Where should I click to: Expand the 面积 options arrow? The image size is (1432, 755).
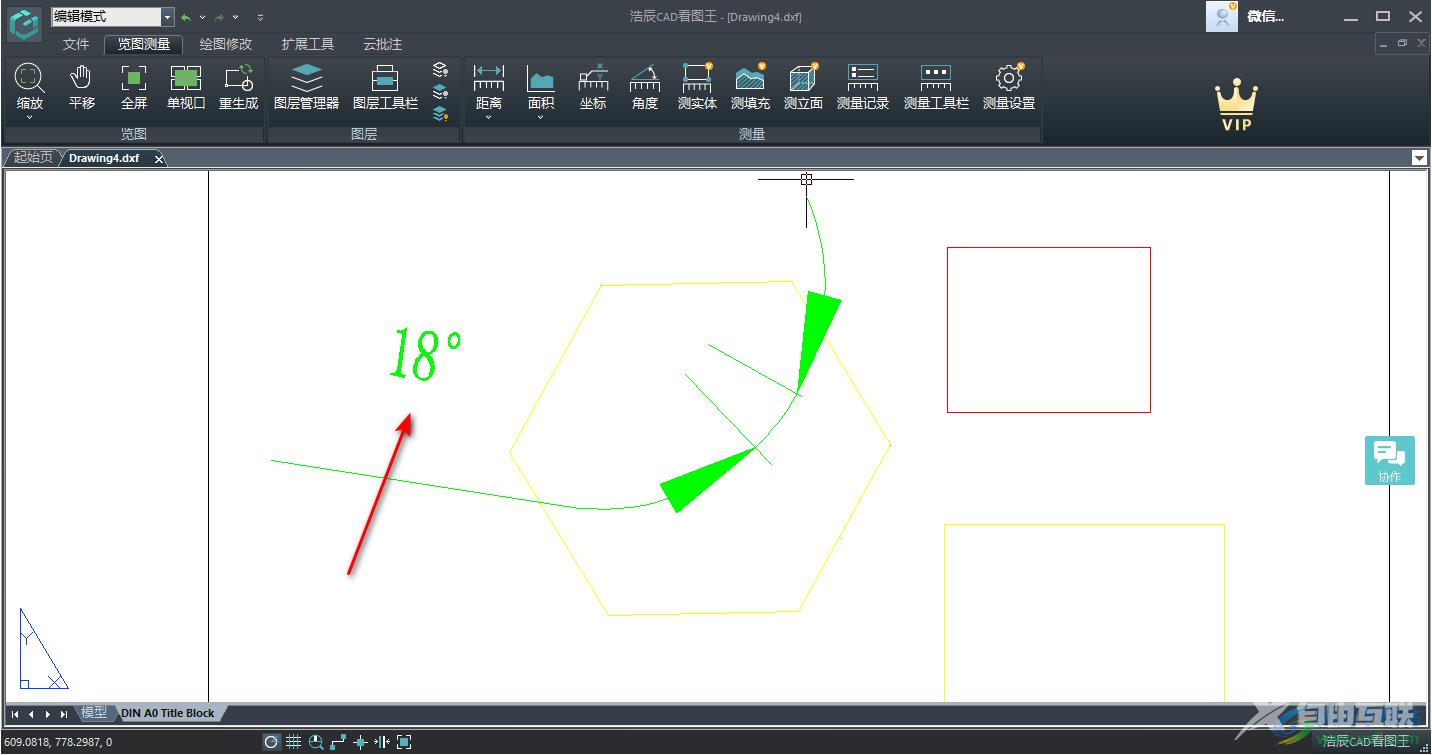point(541,118)
